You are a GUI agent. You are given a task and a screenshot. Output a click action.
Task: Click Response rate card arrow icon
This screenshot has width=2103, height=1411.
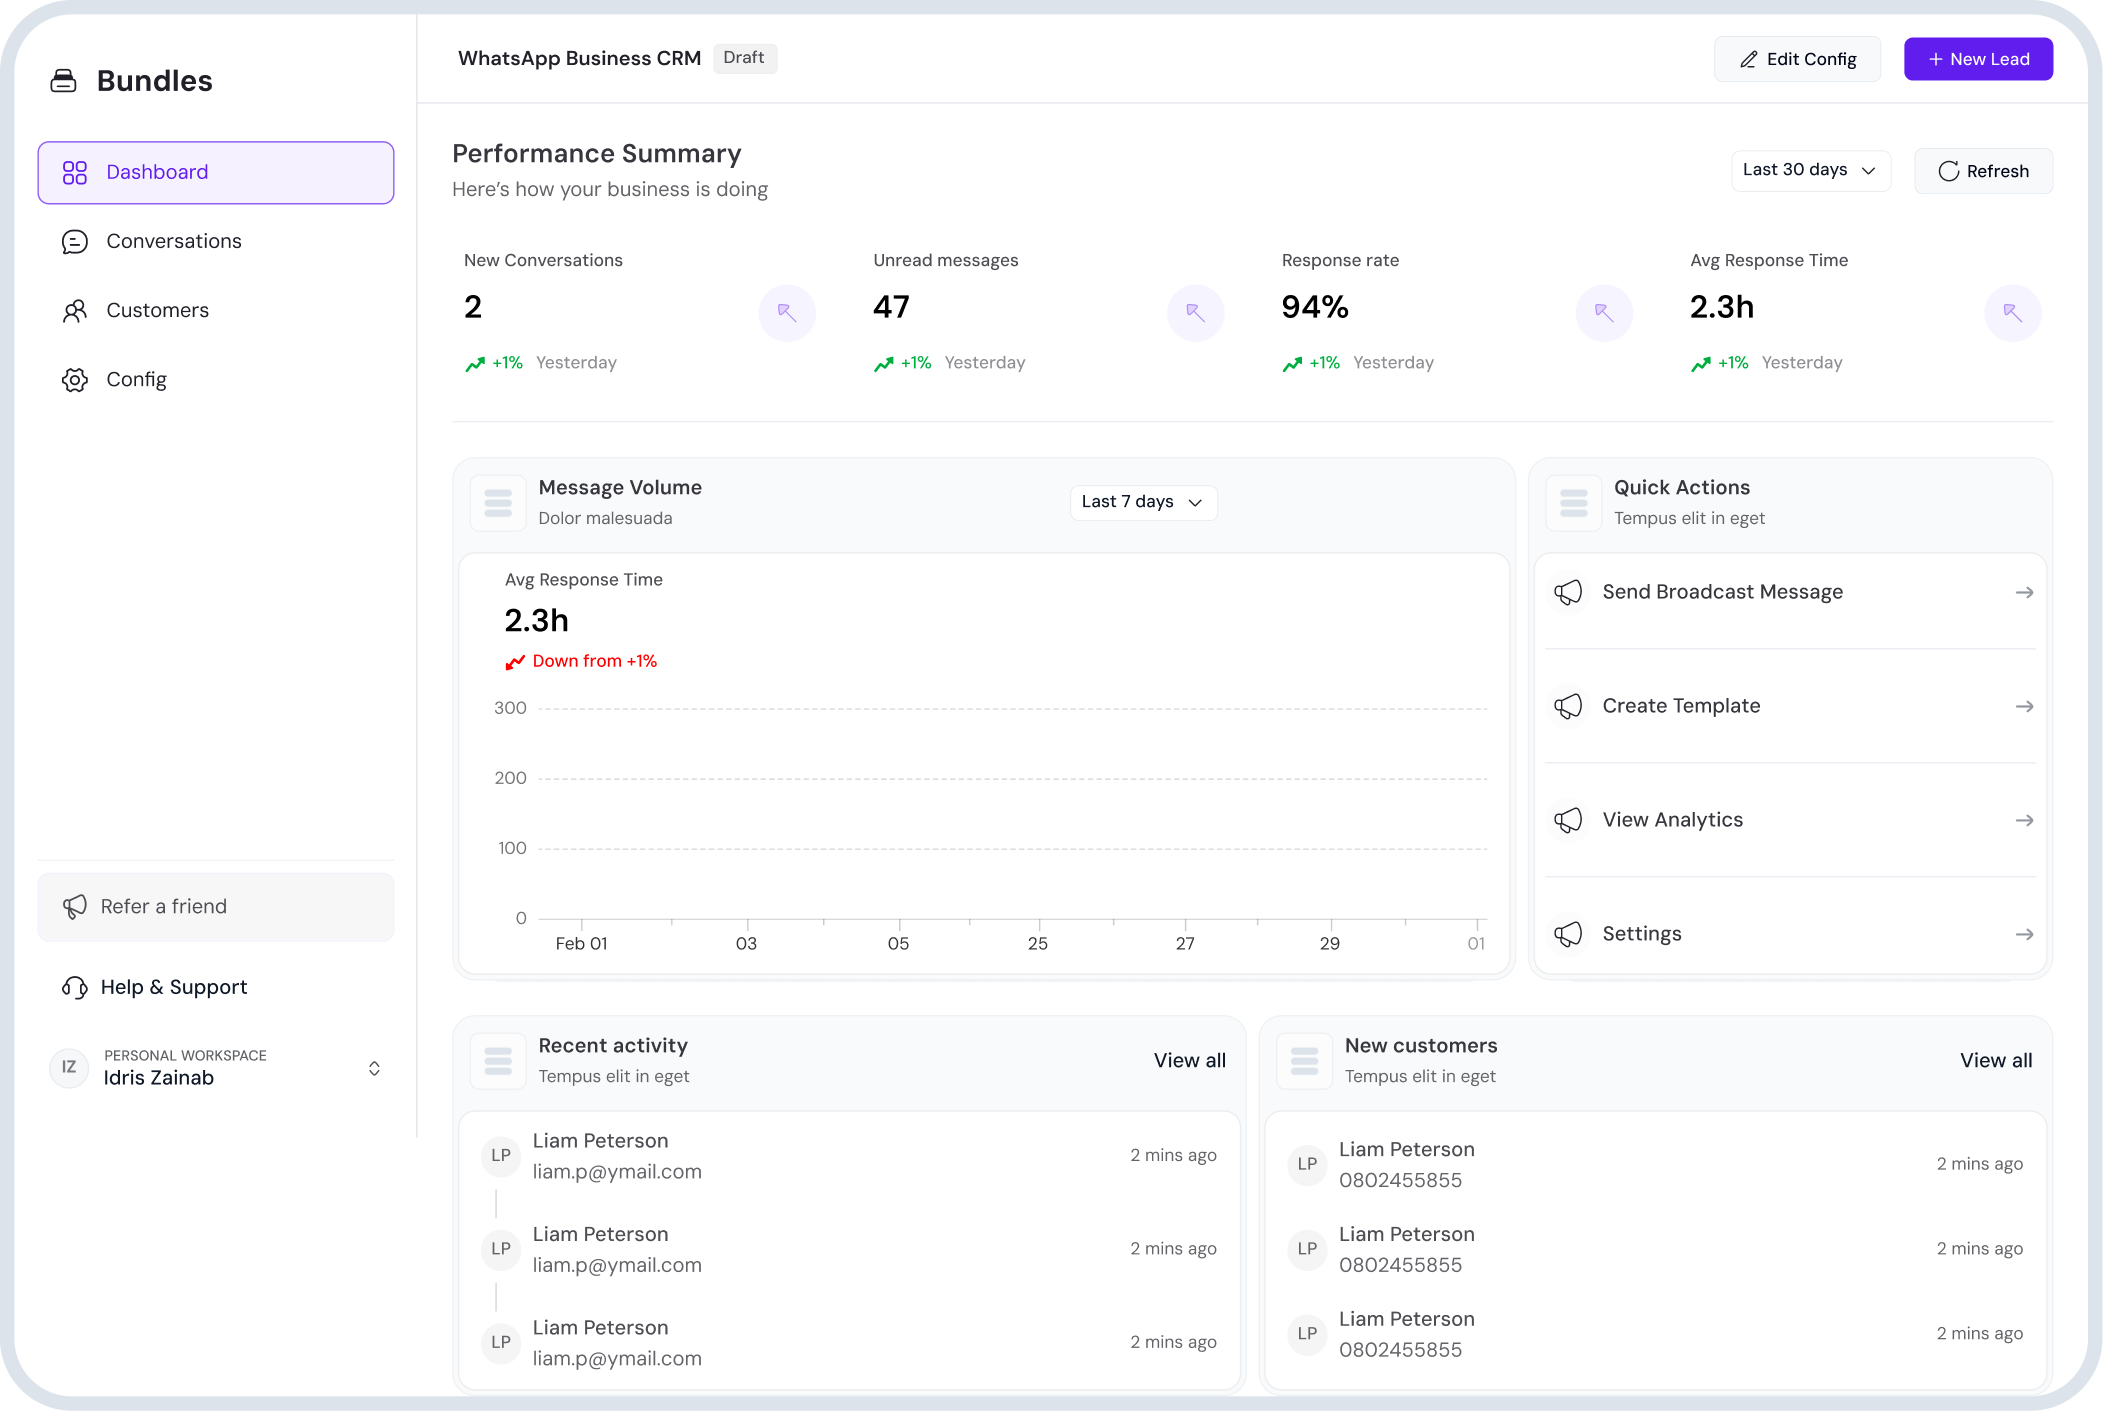(1604, 313)
